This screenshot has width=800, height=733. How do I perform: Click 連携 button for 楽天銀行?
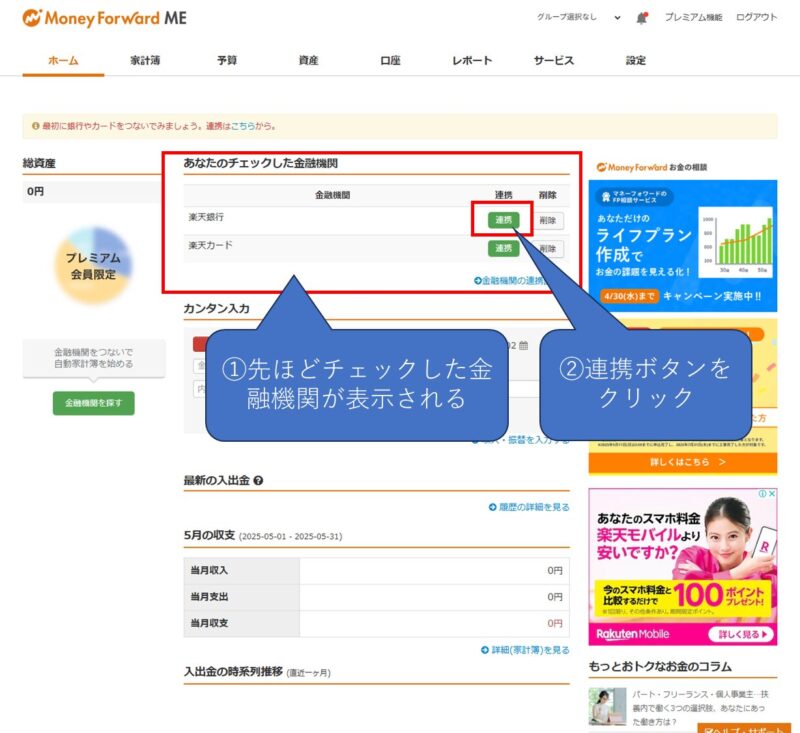pos(503,220)
